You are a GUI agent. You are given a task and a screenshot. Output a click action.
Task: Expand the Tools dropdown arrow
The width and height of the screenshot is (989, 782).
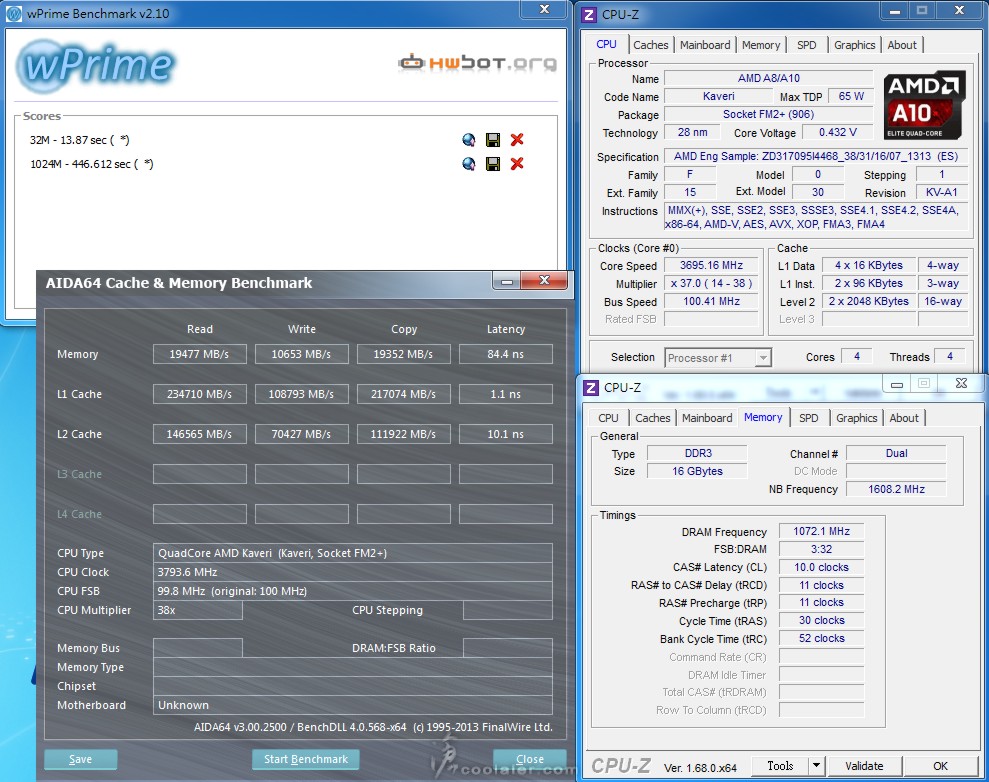point(816,766)
